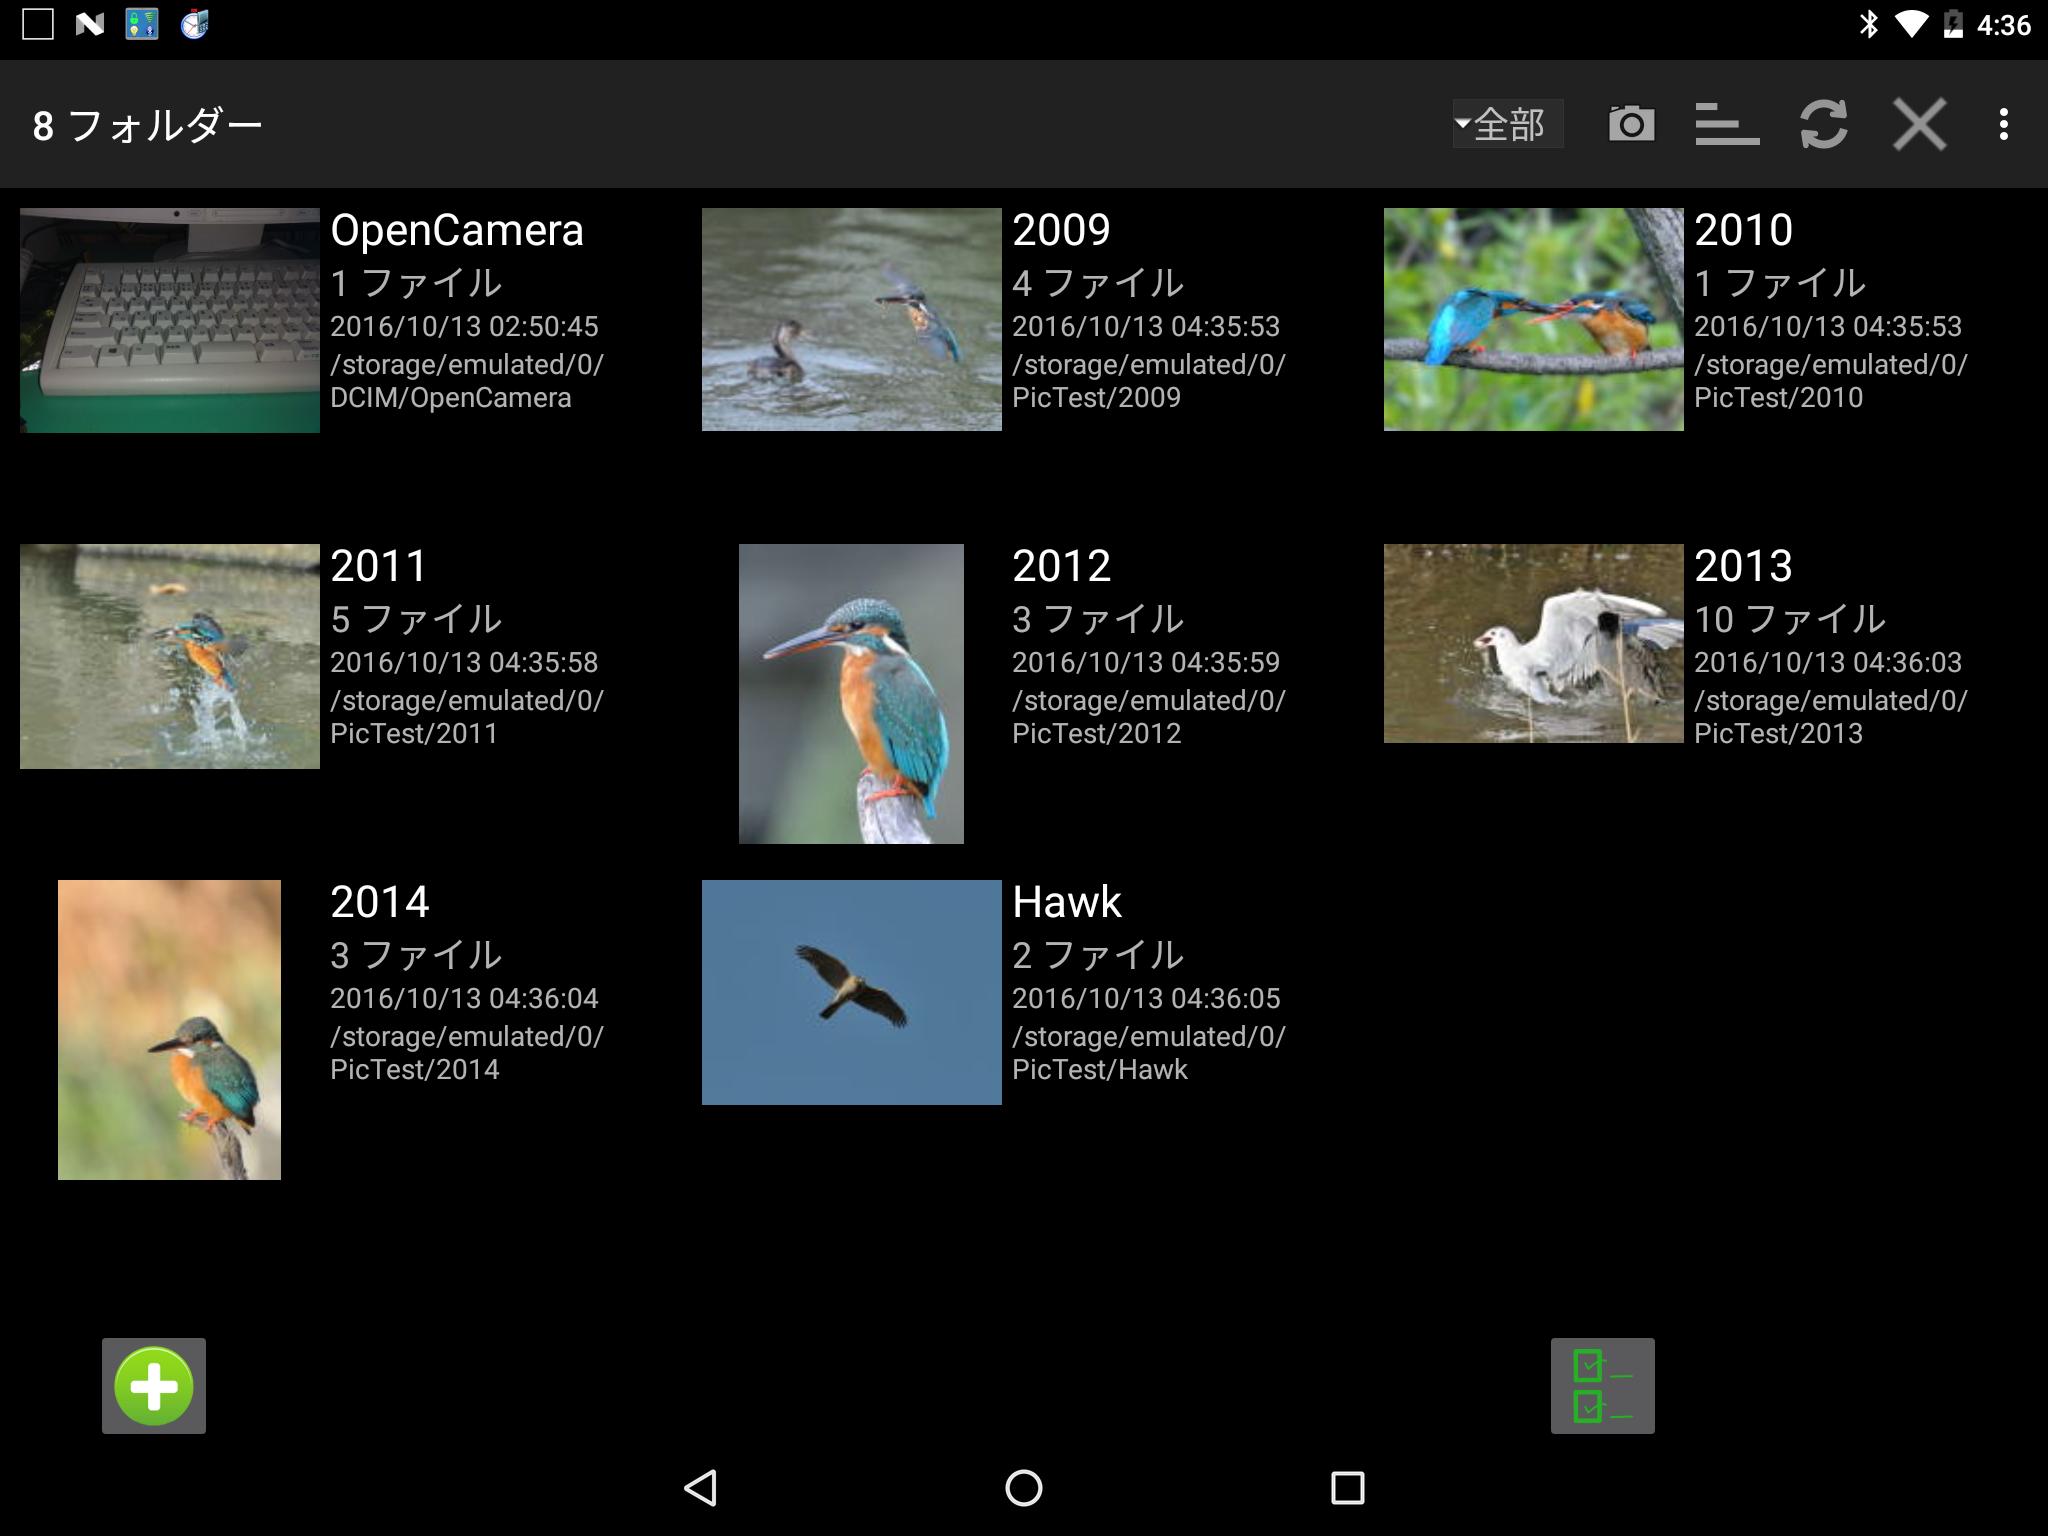Screen dimensions: 2048x1536
Task: Click the 2 ファイル count text
Action: pos(1098,955)
